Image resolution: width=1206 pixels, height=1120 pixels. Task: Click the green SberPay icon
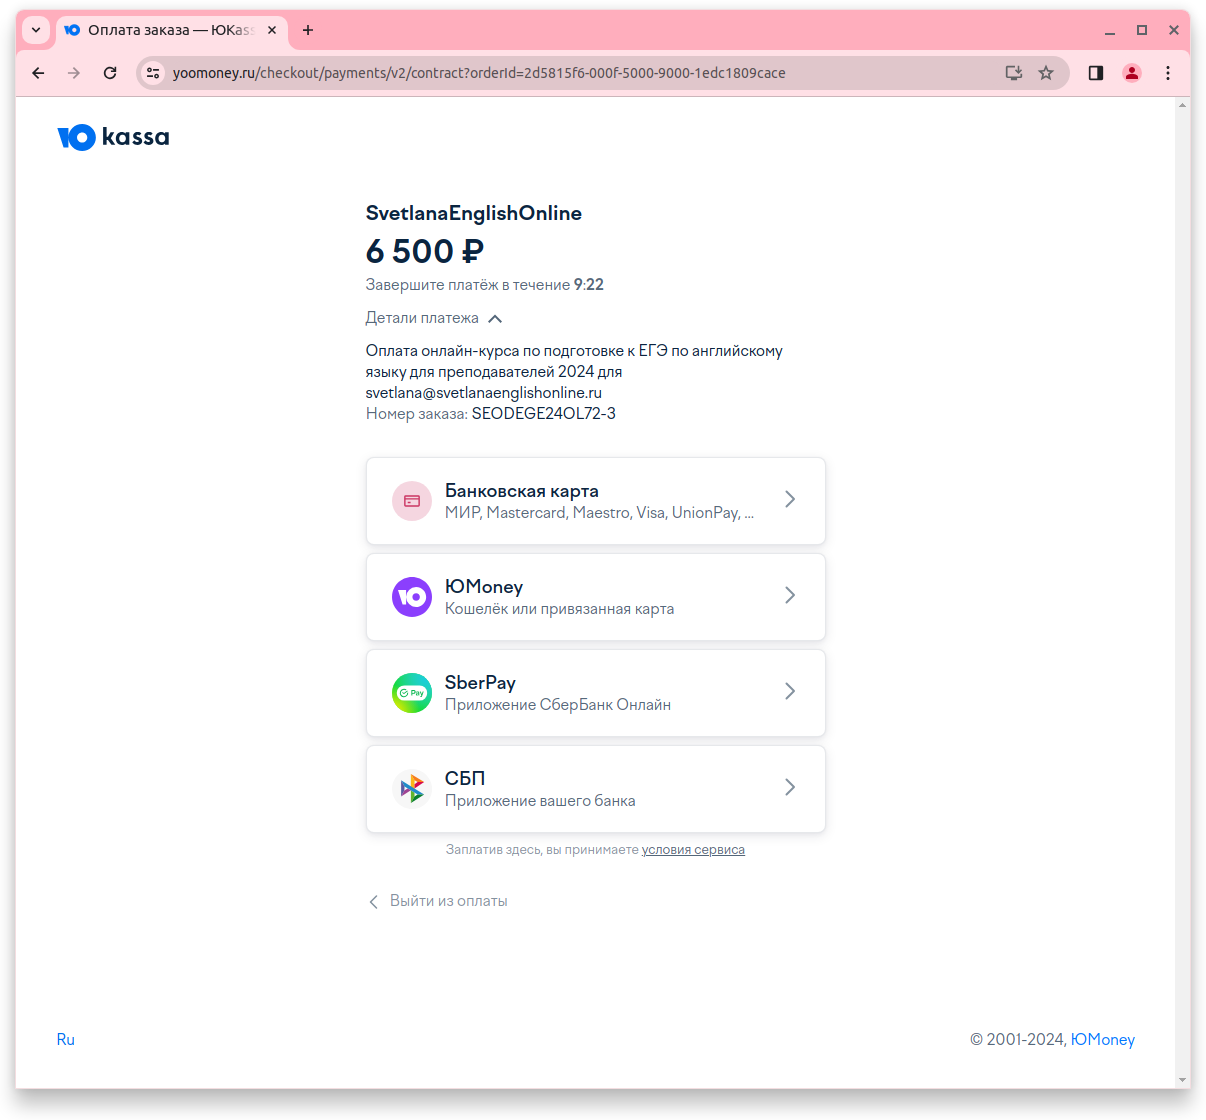(x=412, y=693)
